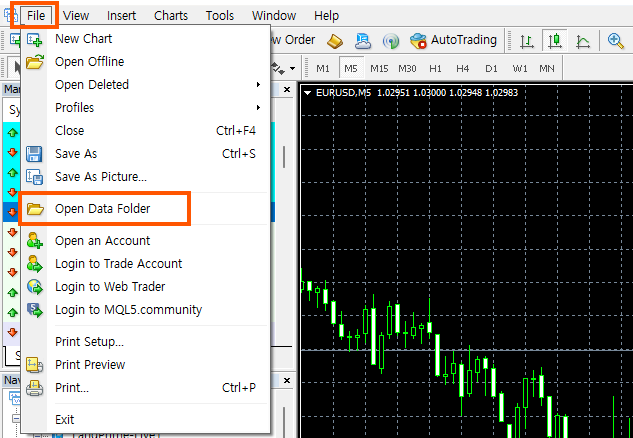633x438 pixels.
Task: Click the zoom in magnifier icon
Action: tap(615, 41)
